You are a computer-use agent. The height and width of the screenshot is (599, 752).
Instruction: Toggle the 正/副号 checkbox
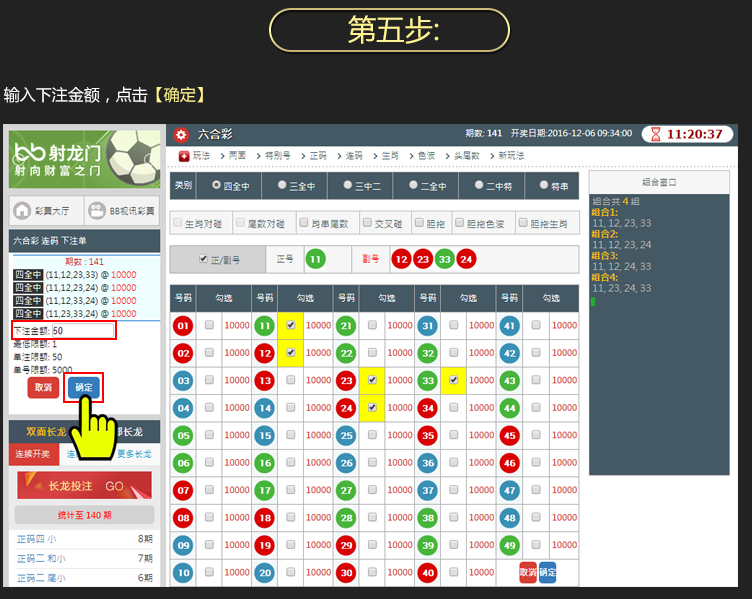click(x=204, y=259)
